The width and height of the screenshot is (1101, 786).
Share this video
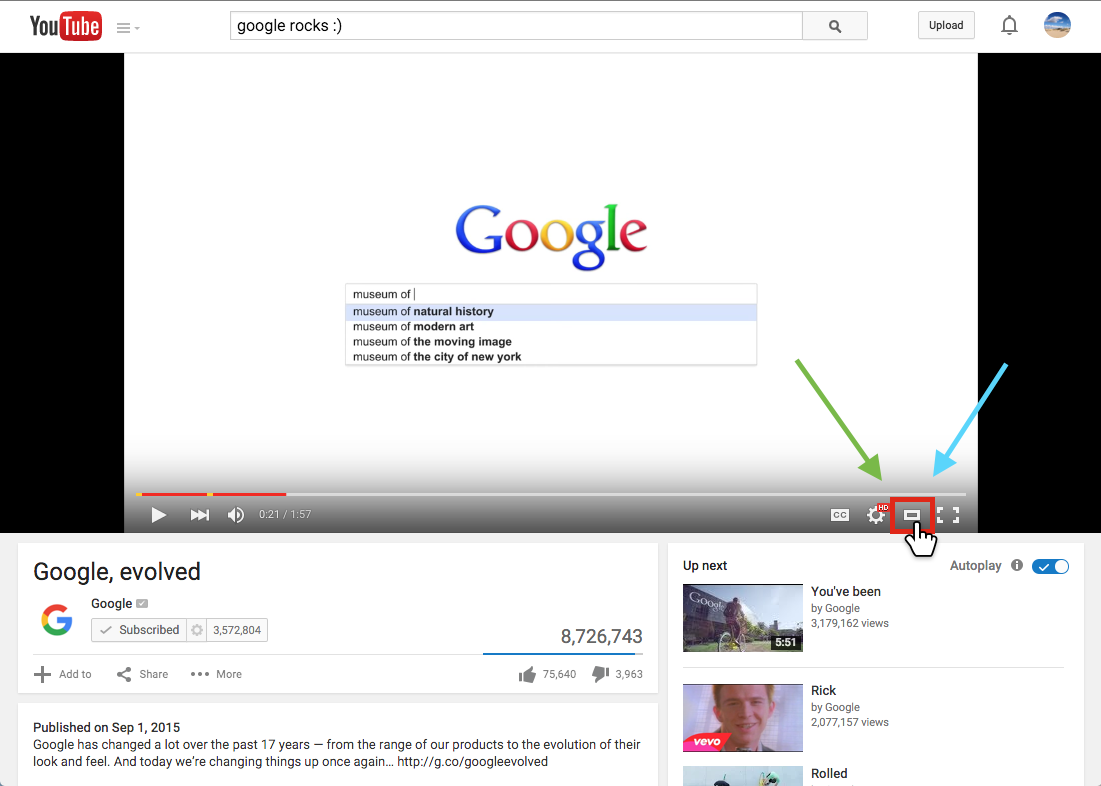143,674
